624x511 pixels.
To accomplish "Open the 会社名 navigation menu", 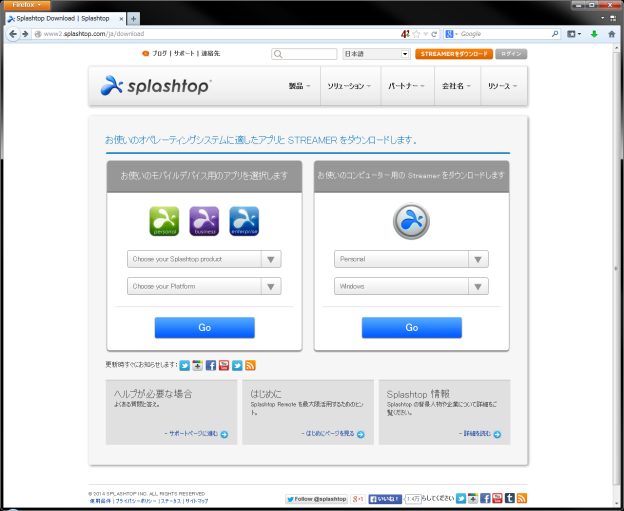I will coord(457,86).
